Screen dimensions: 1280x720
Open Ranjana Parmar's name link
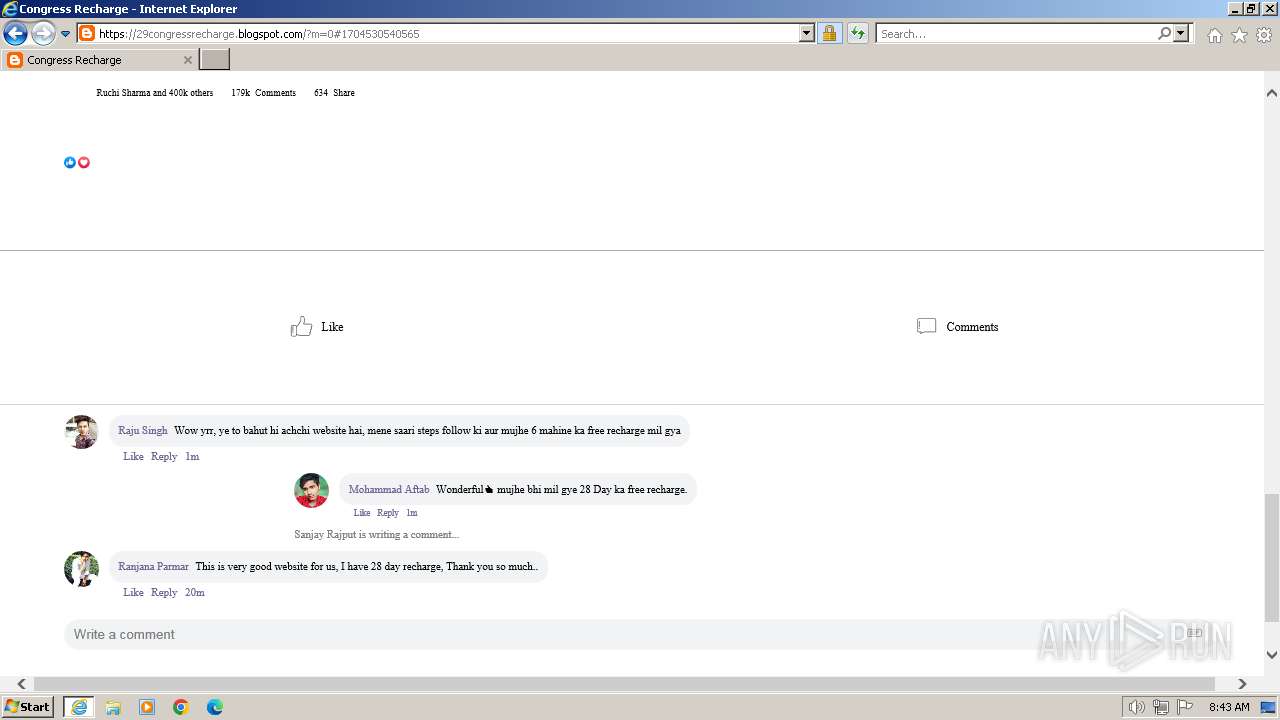[x=153, y=567]
